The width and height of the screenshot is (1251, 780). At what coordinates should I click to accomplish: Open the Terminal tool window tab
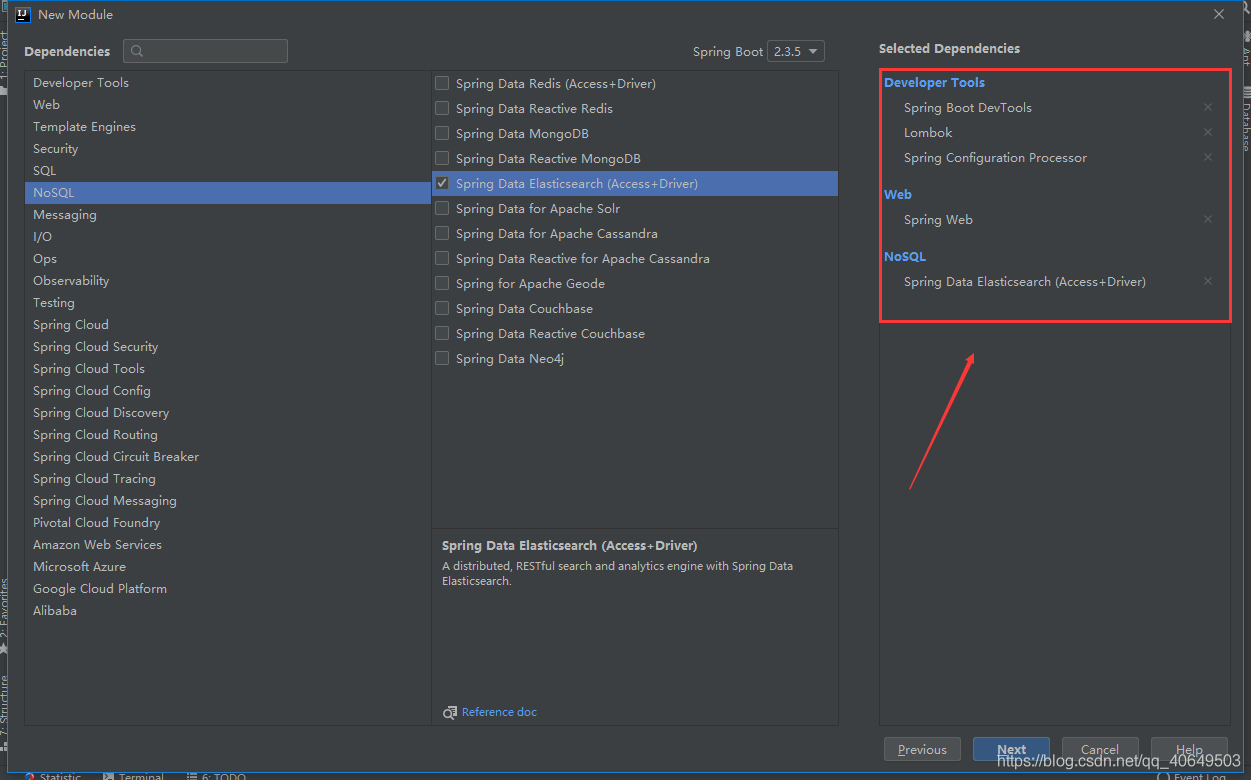click(134, 775)
